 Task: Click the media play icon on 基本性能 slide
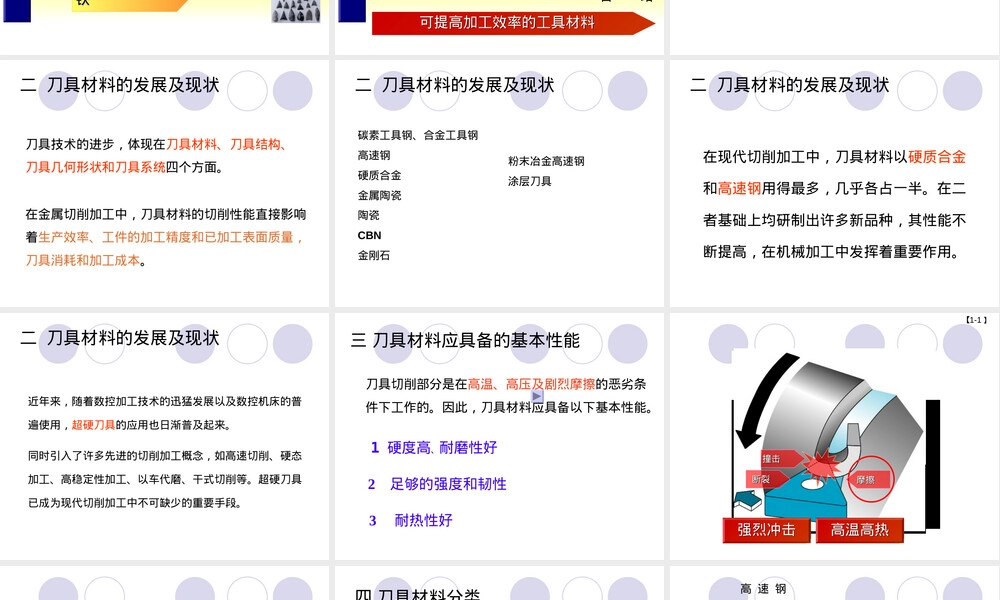[537, 396]
